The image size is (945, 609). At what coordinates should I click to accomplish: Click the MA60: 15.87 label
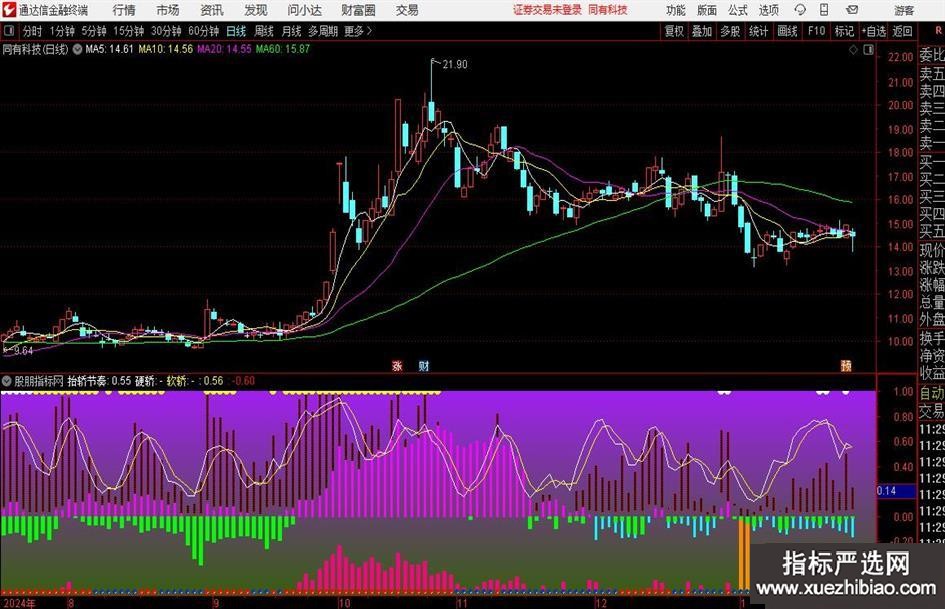283,49
